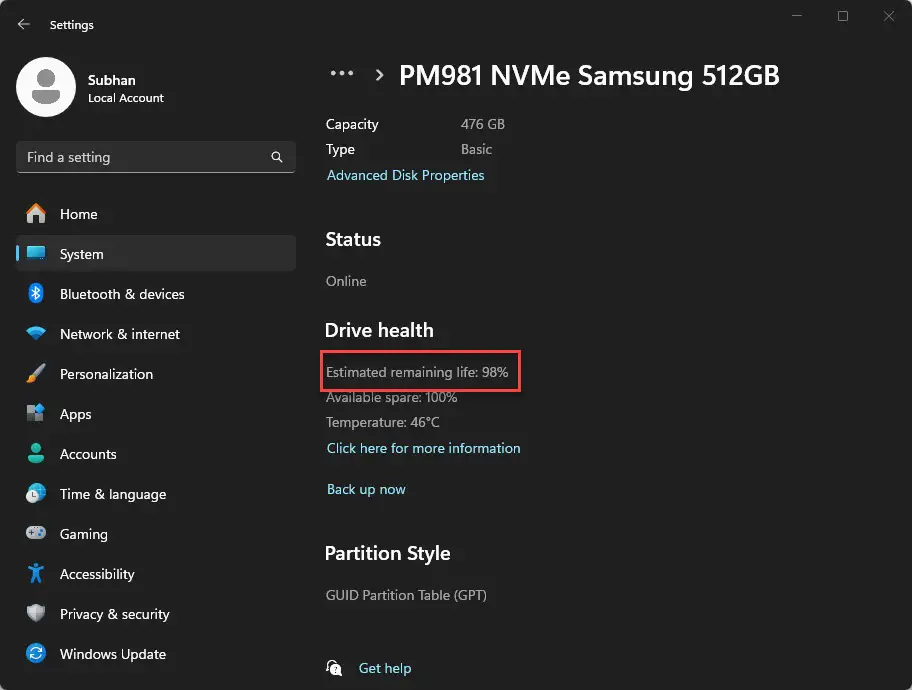Start backup via 'Back up now'
Image resolution: width=912 pixels, height=690 pixels.
pyautogui.click(x=366, y=489)
